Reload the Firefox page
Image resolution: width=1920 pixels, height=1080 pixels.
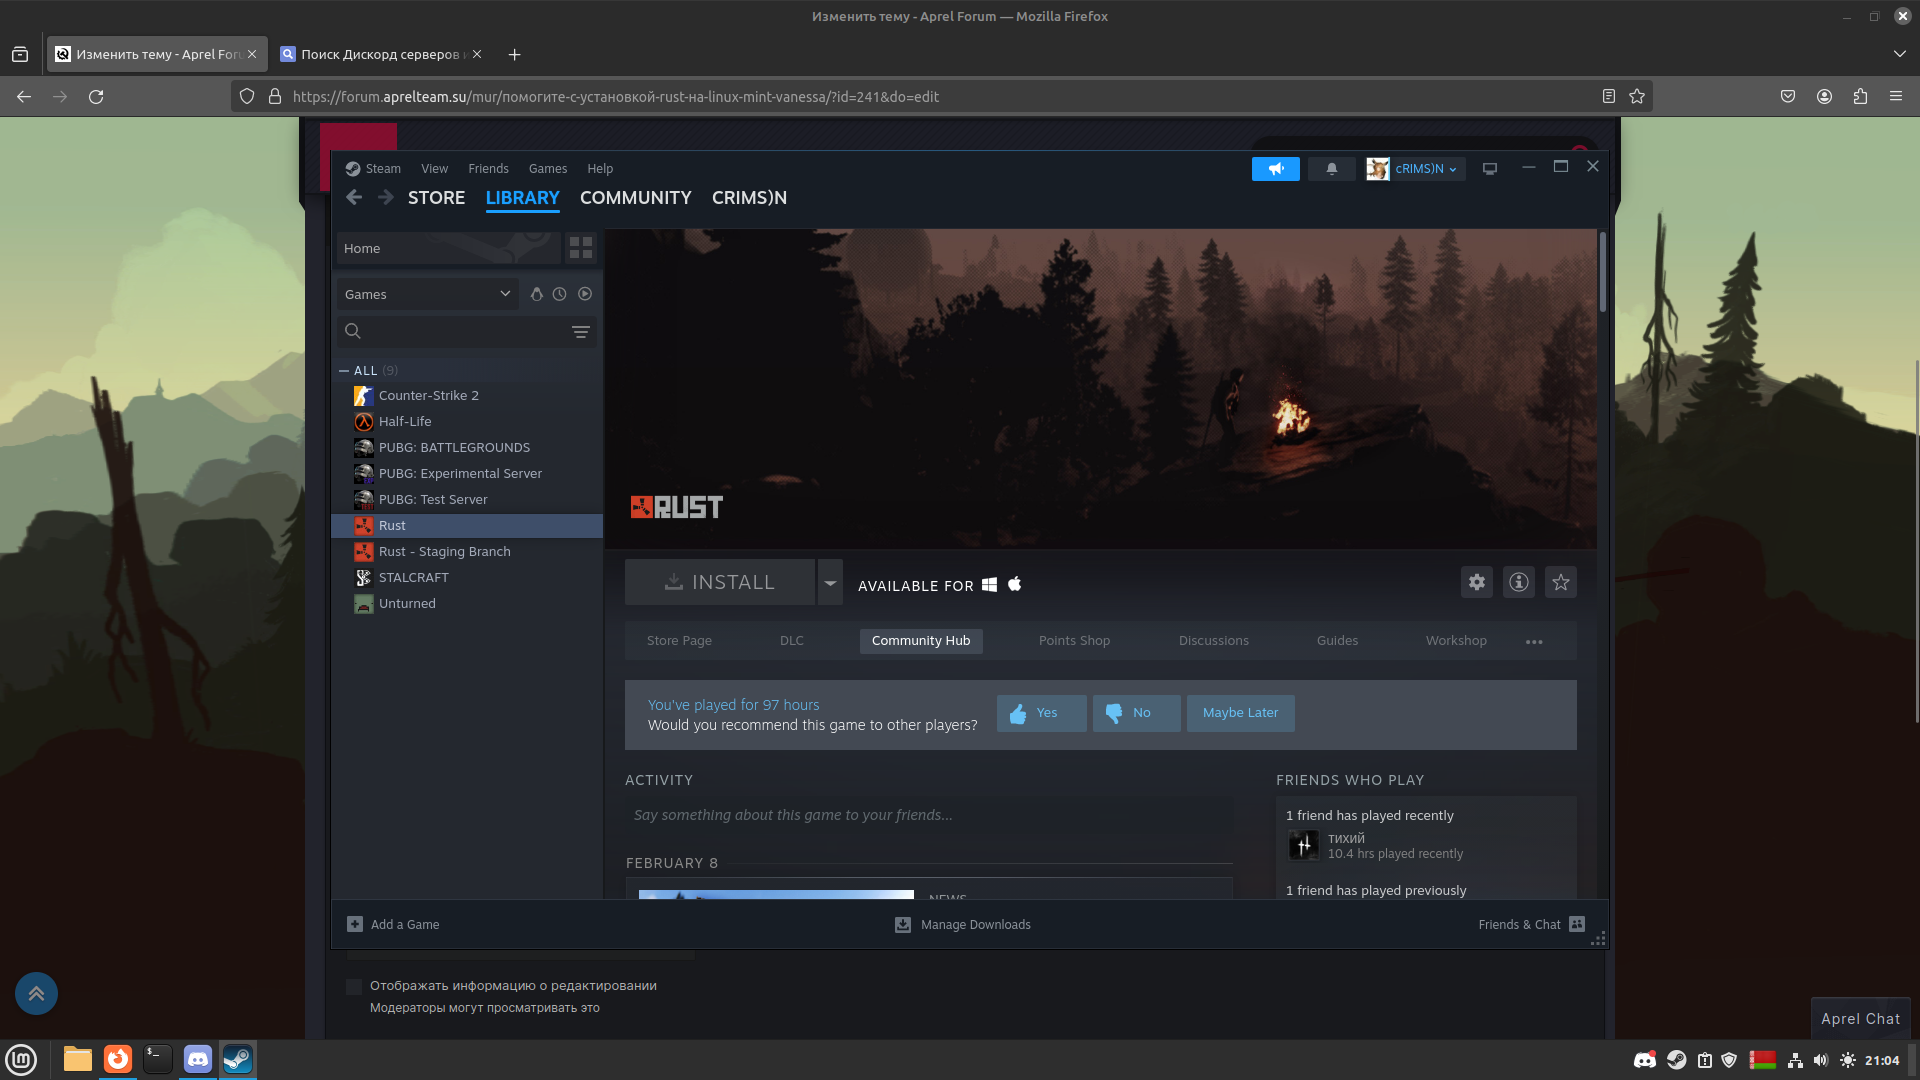coord(96,97)
